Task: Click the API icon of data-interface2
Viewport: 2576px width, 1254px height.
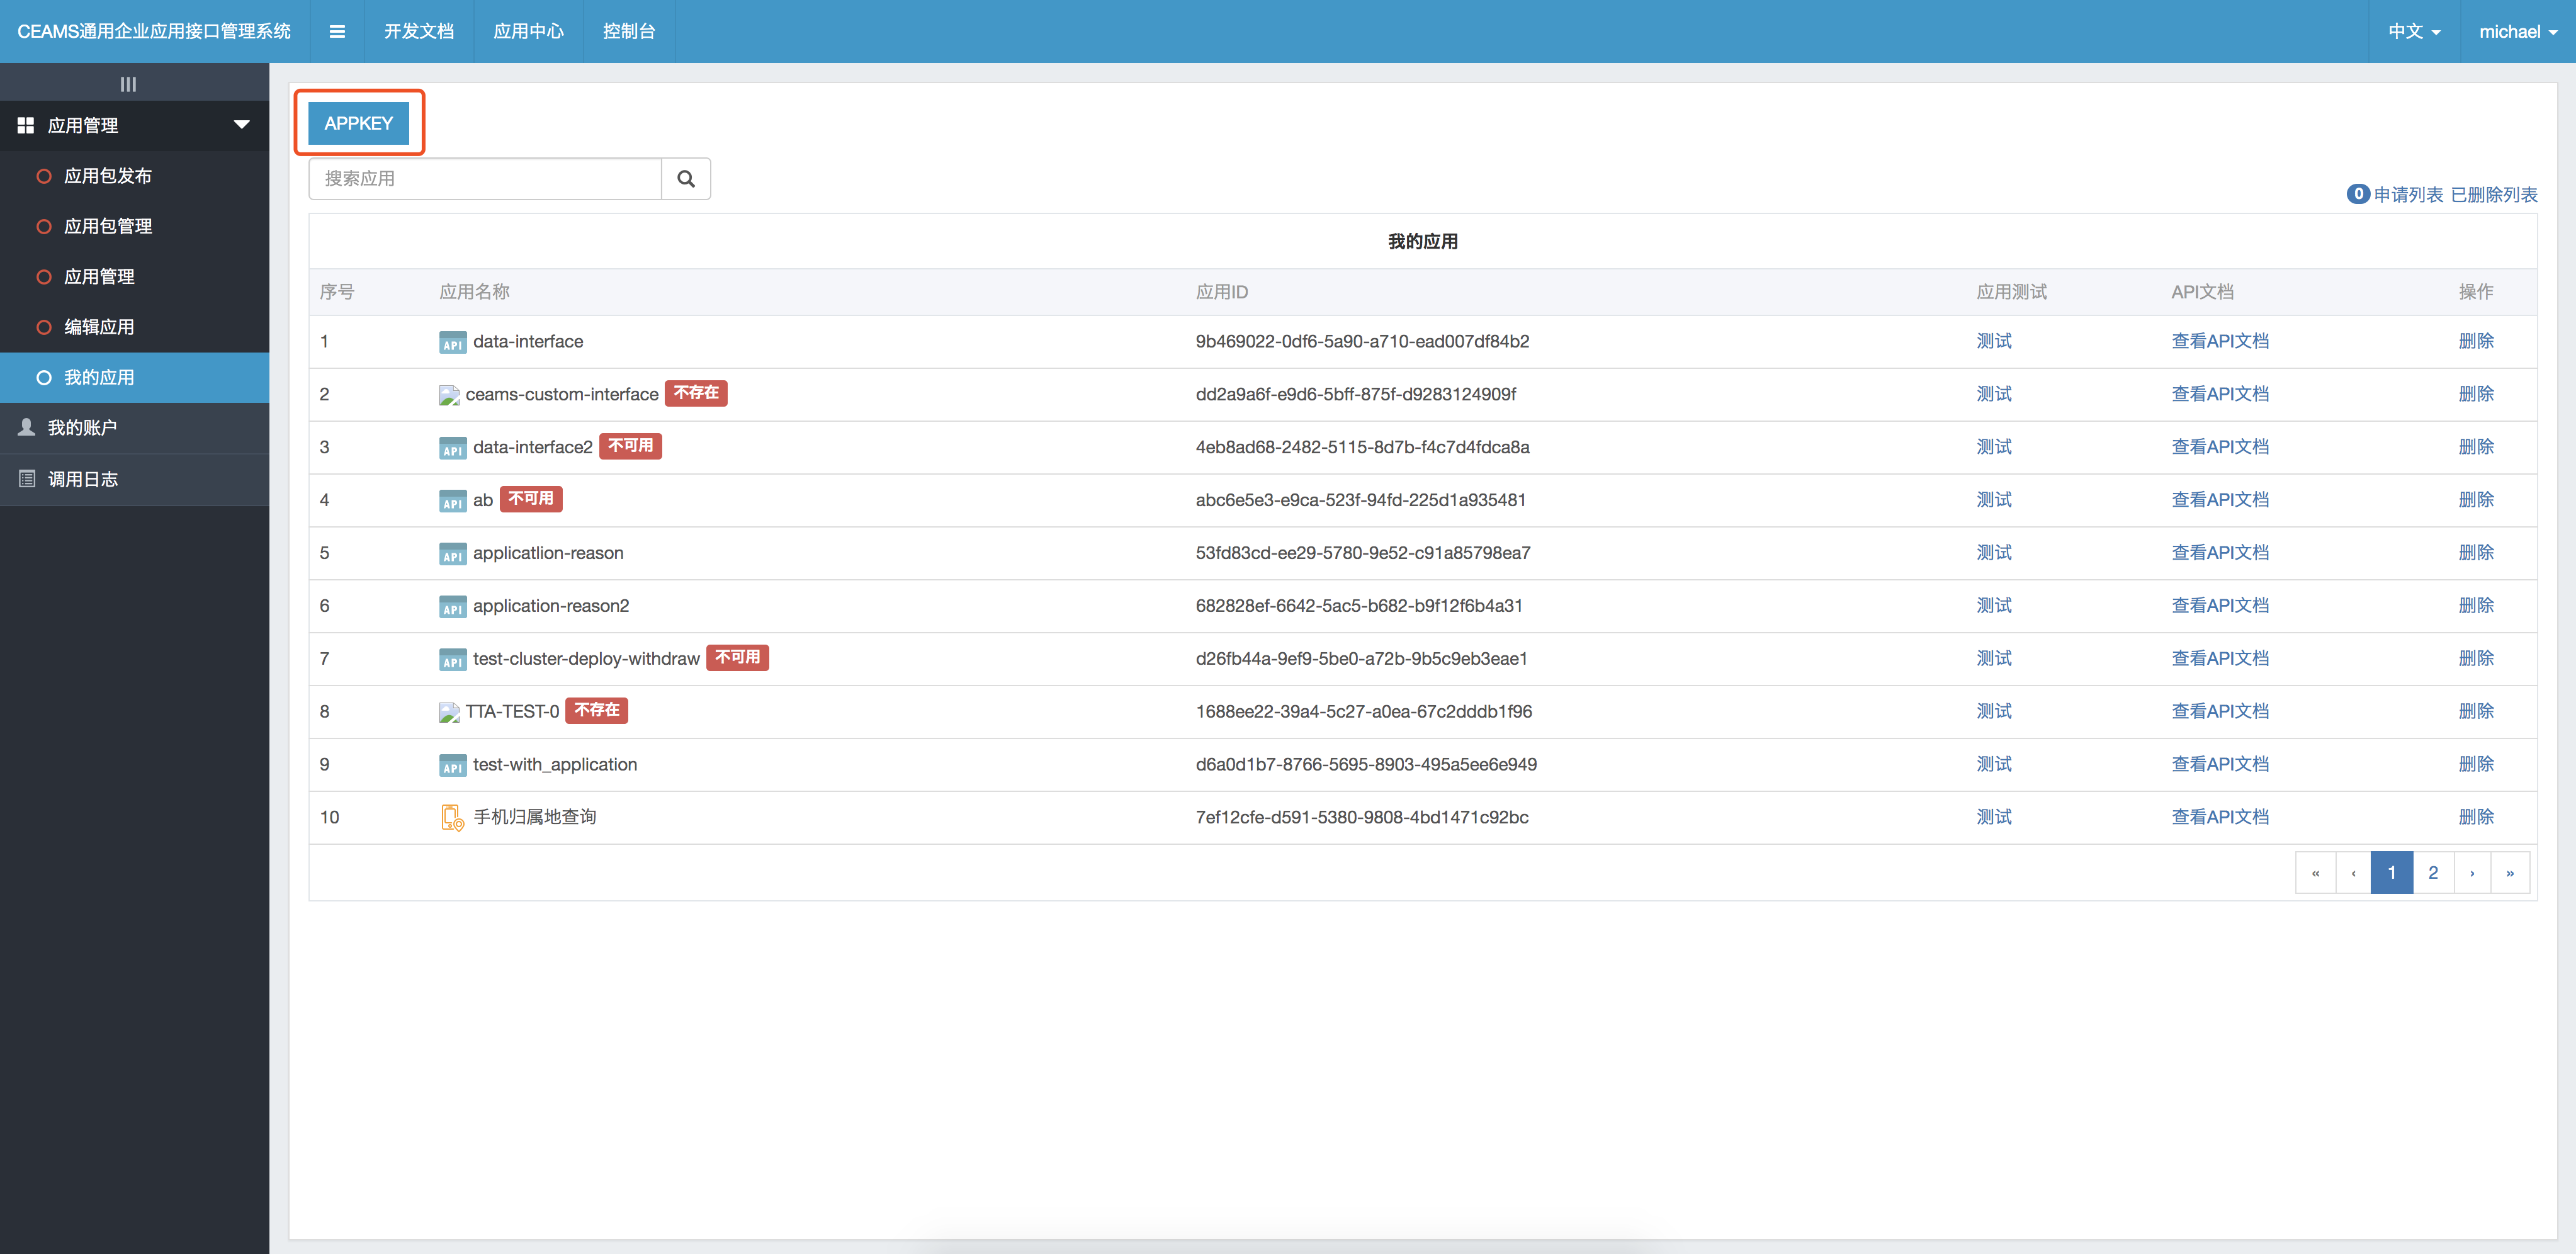Action: (452, 448)
